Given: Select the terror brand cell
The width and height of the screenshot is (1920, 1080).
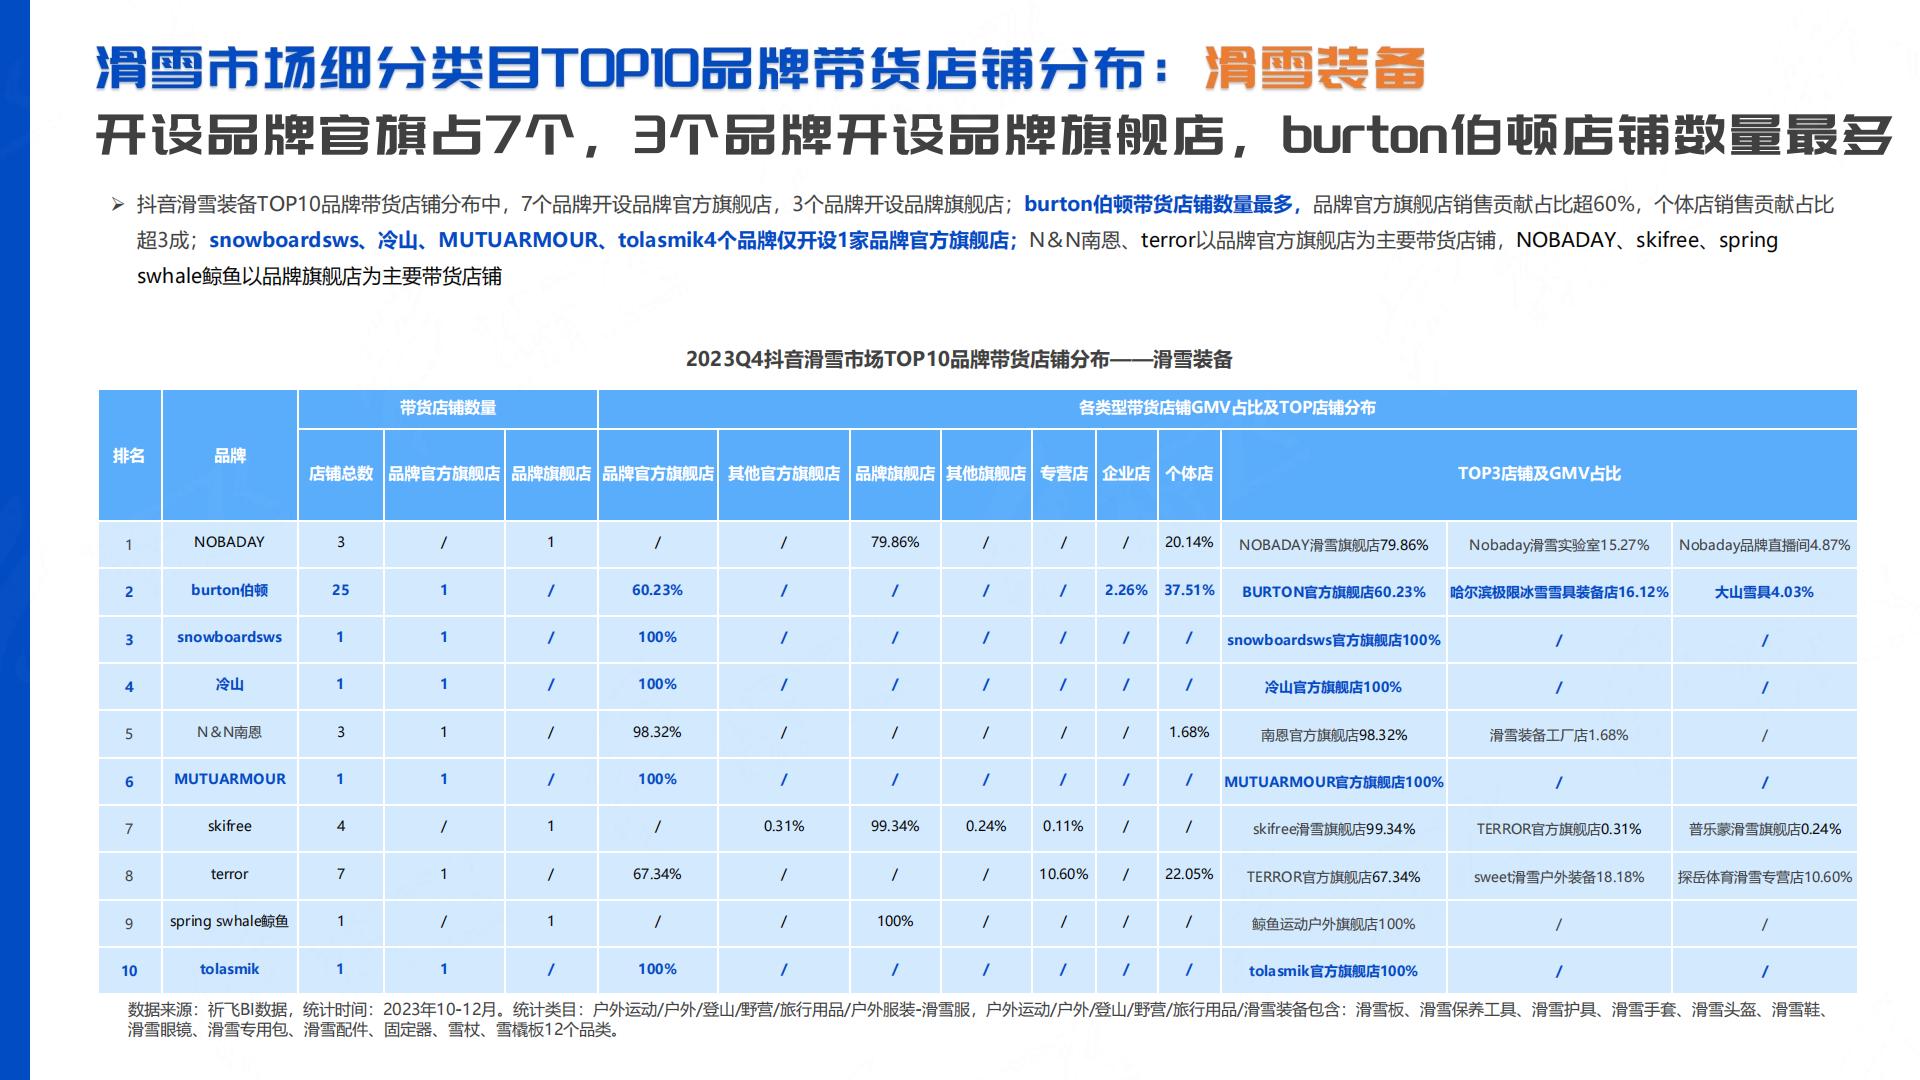Looking at the screenshot, I should [229, 874].
